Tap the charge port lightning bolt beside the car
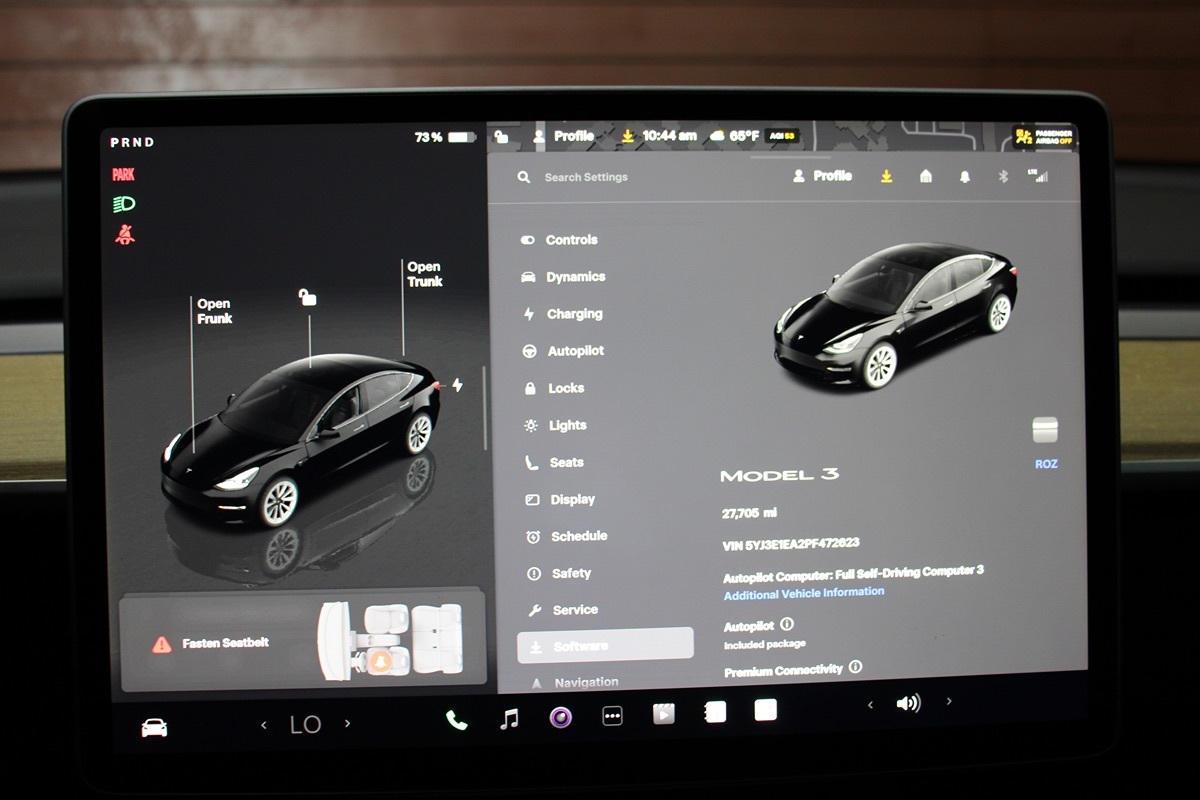This screenshot has height=800, width=1200. pos(457,385)
